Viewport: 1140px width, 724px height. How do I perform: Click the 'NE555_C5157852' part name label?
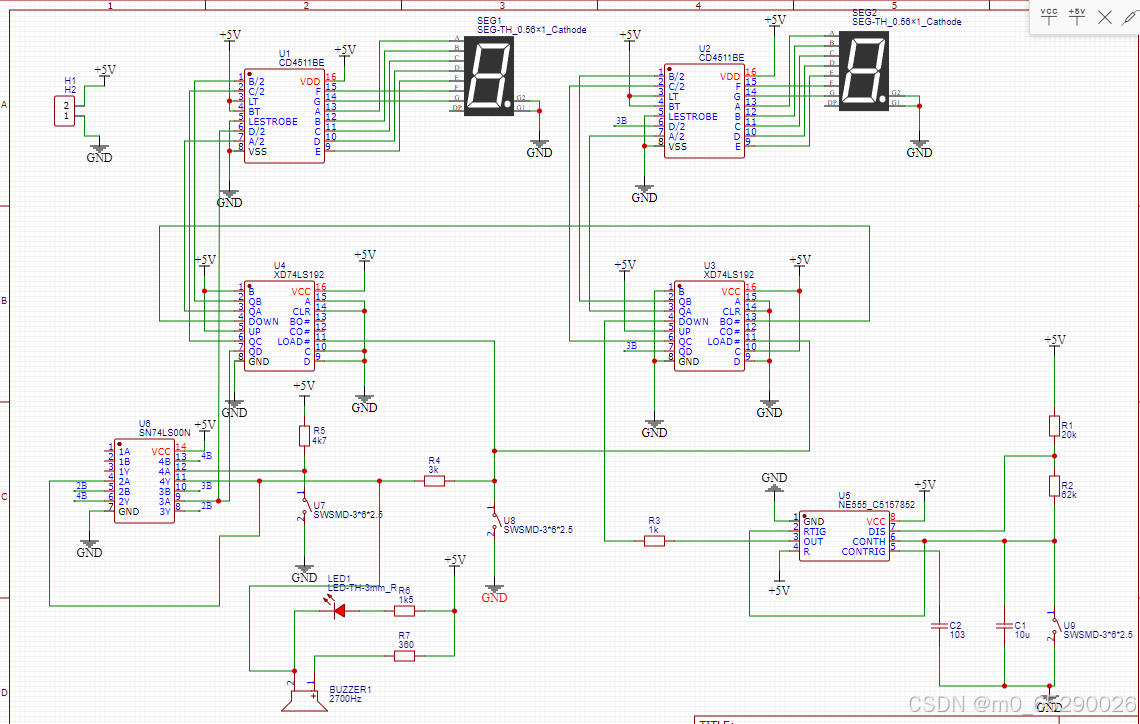[x=876, y=504]
